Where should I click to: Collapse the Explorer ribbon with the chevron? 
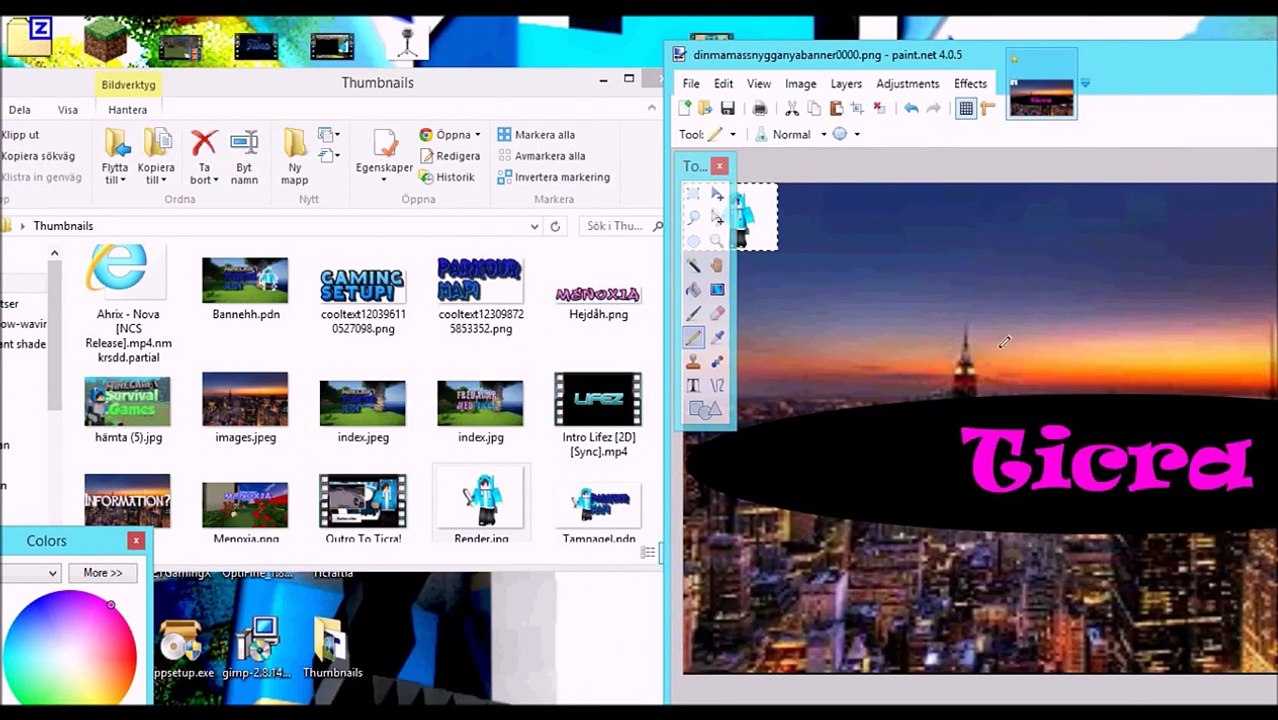click(652, 108)
